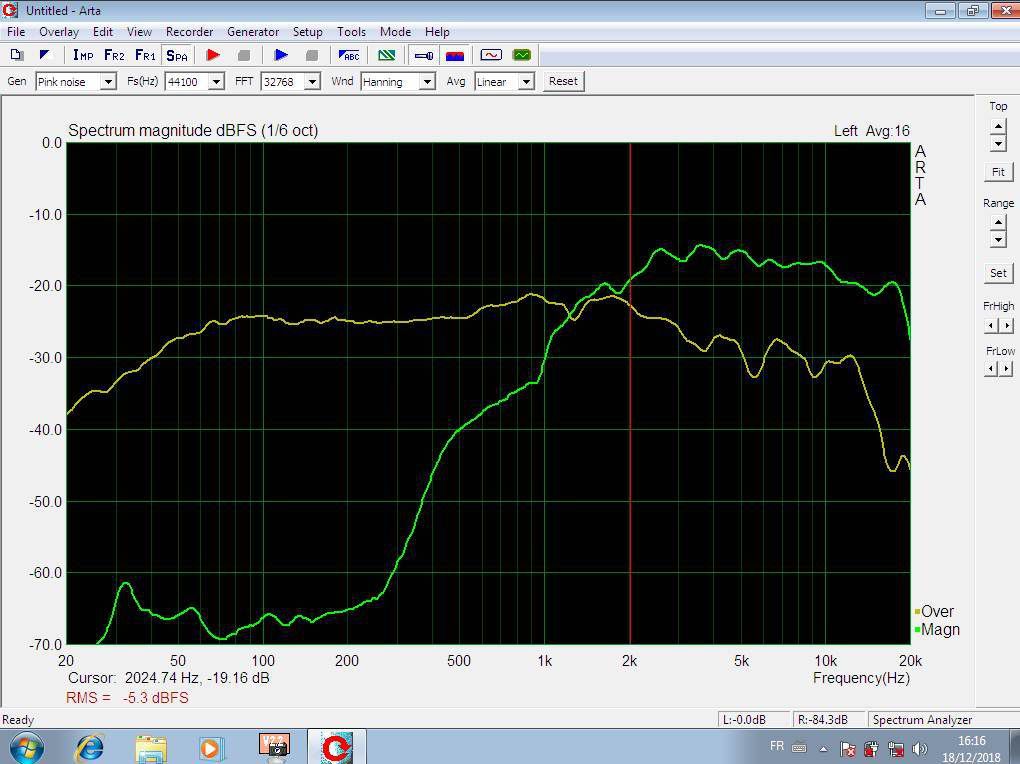Click the Fit button
1020x764 pixels.
click(999, 172)
